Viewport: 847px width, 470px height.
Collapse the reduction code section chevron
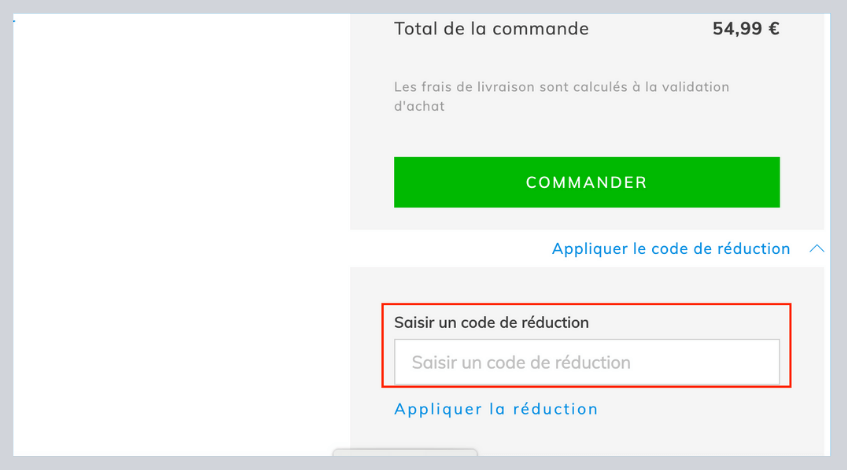tap(816, 248)
